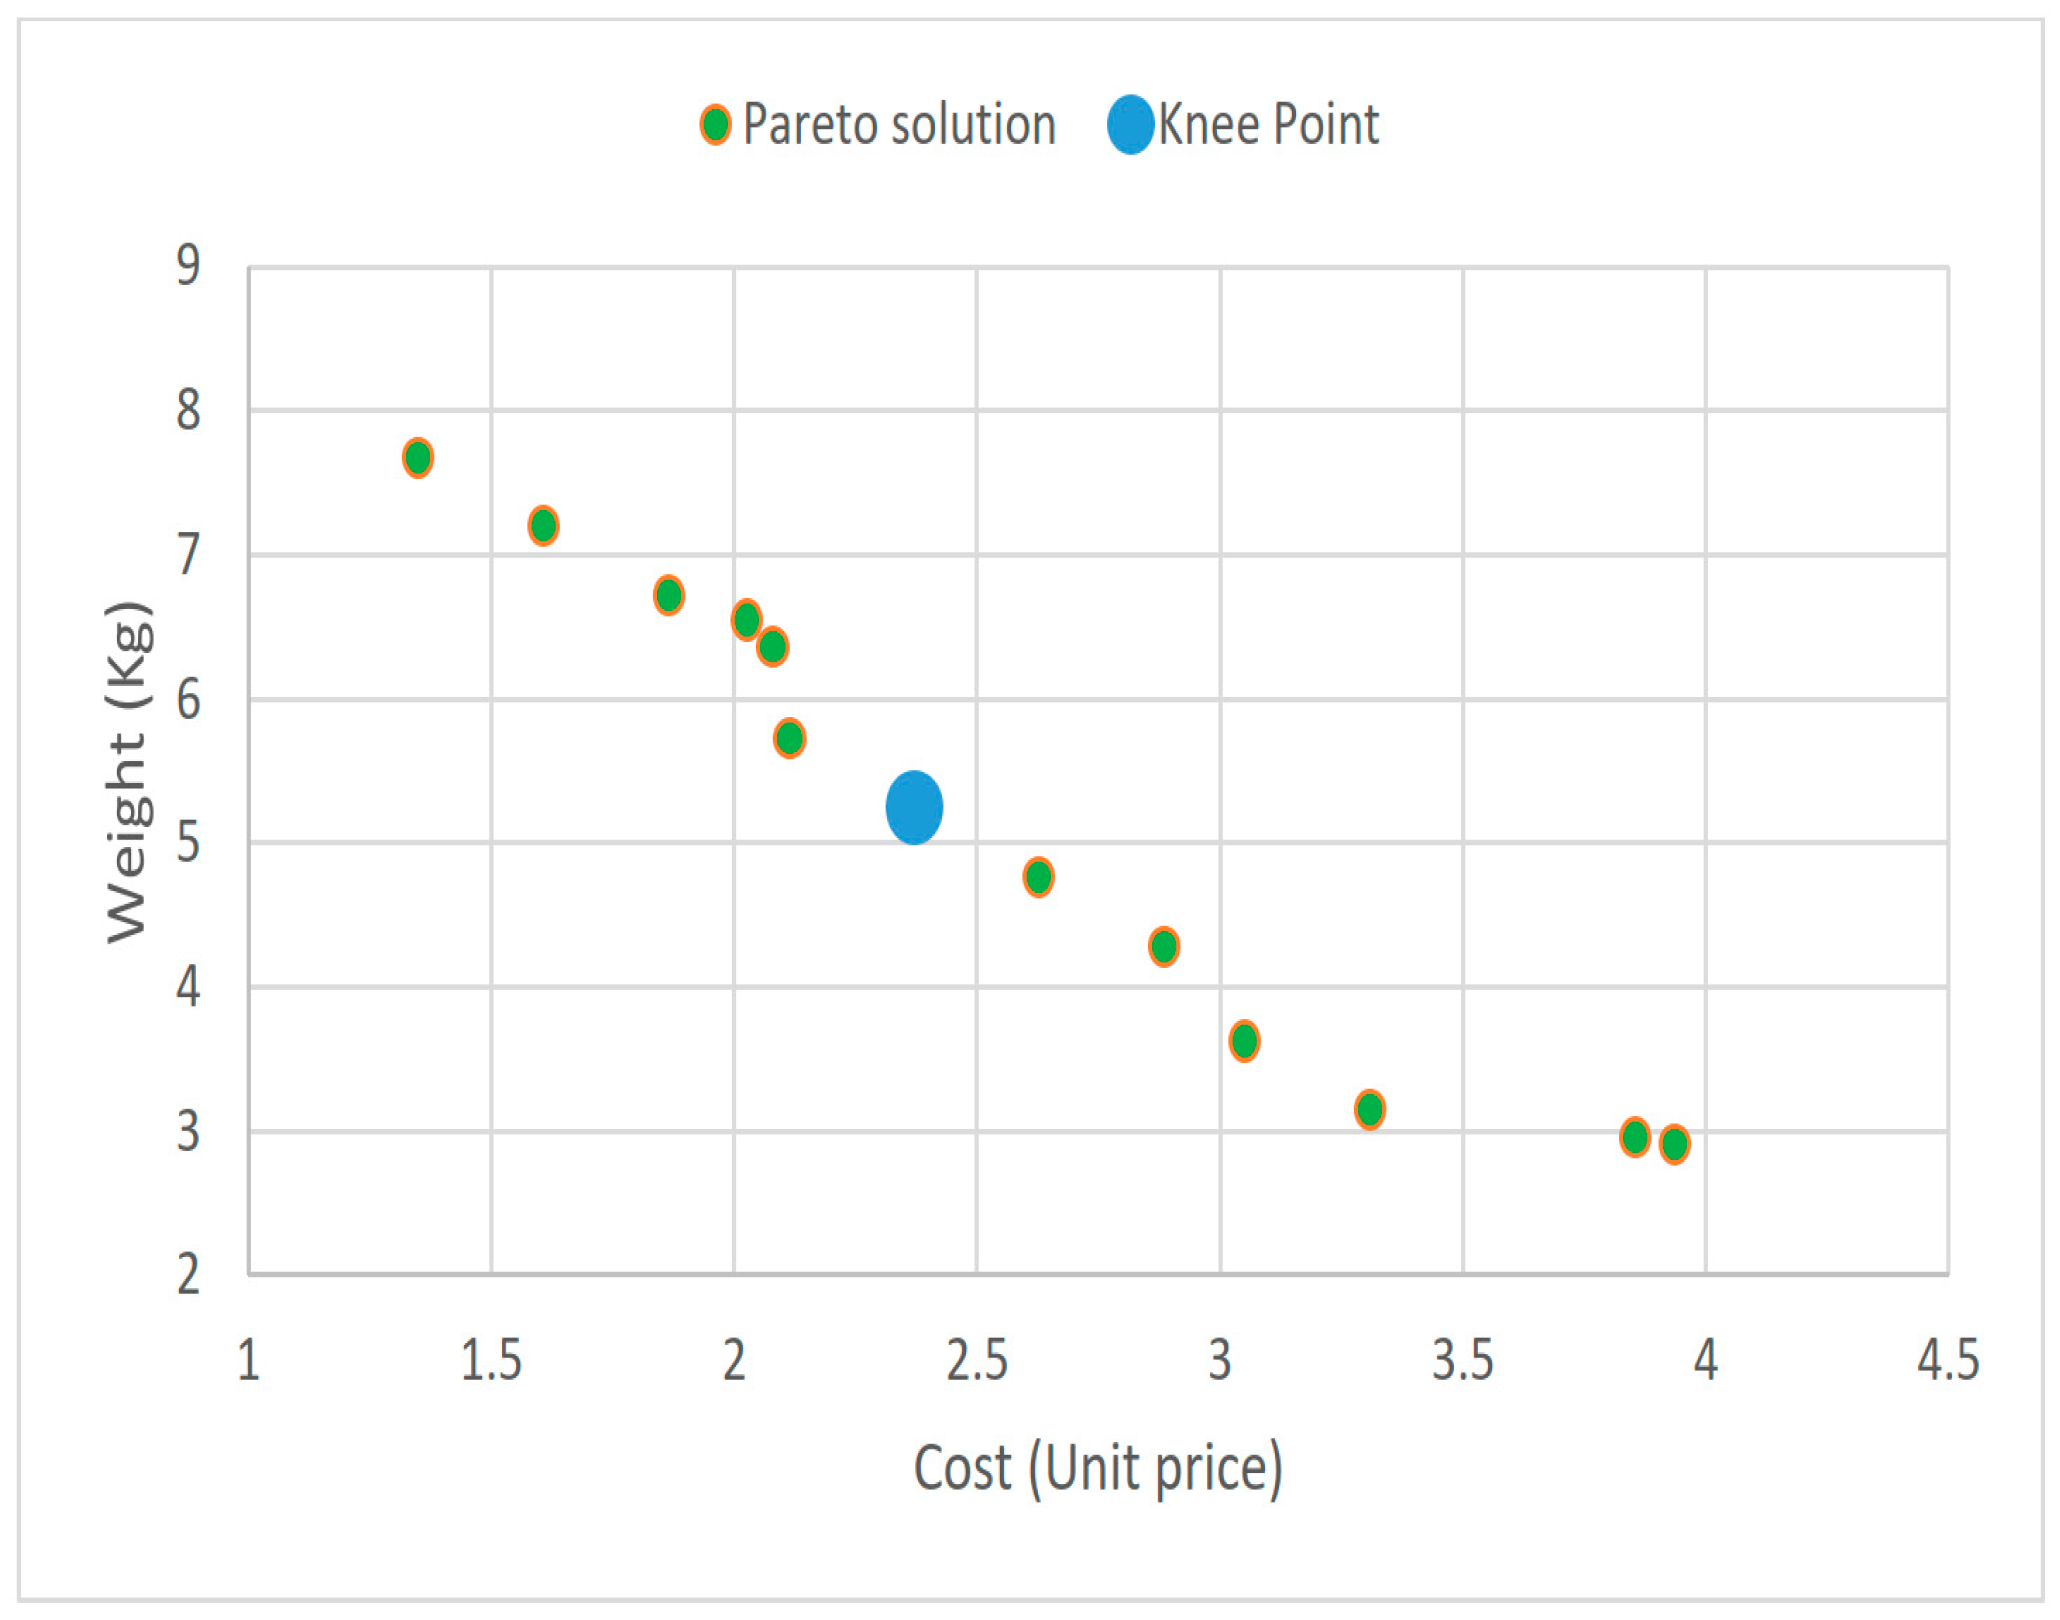Click the Weight (Kg) axis title
Viewport: 2060px width, 1620px height.
(x=128, y=771)
